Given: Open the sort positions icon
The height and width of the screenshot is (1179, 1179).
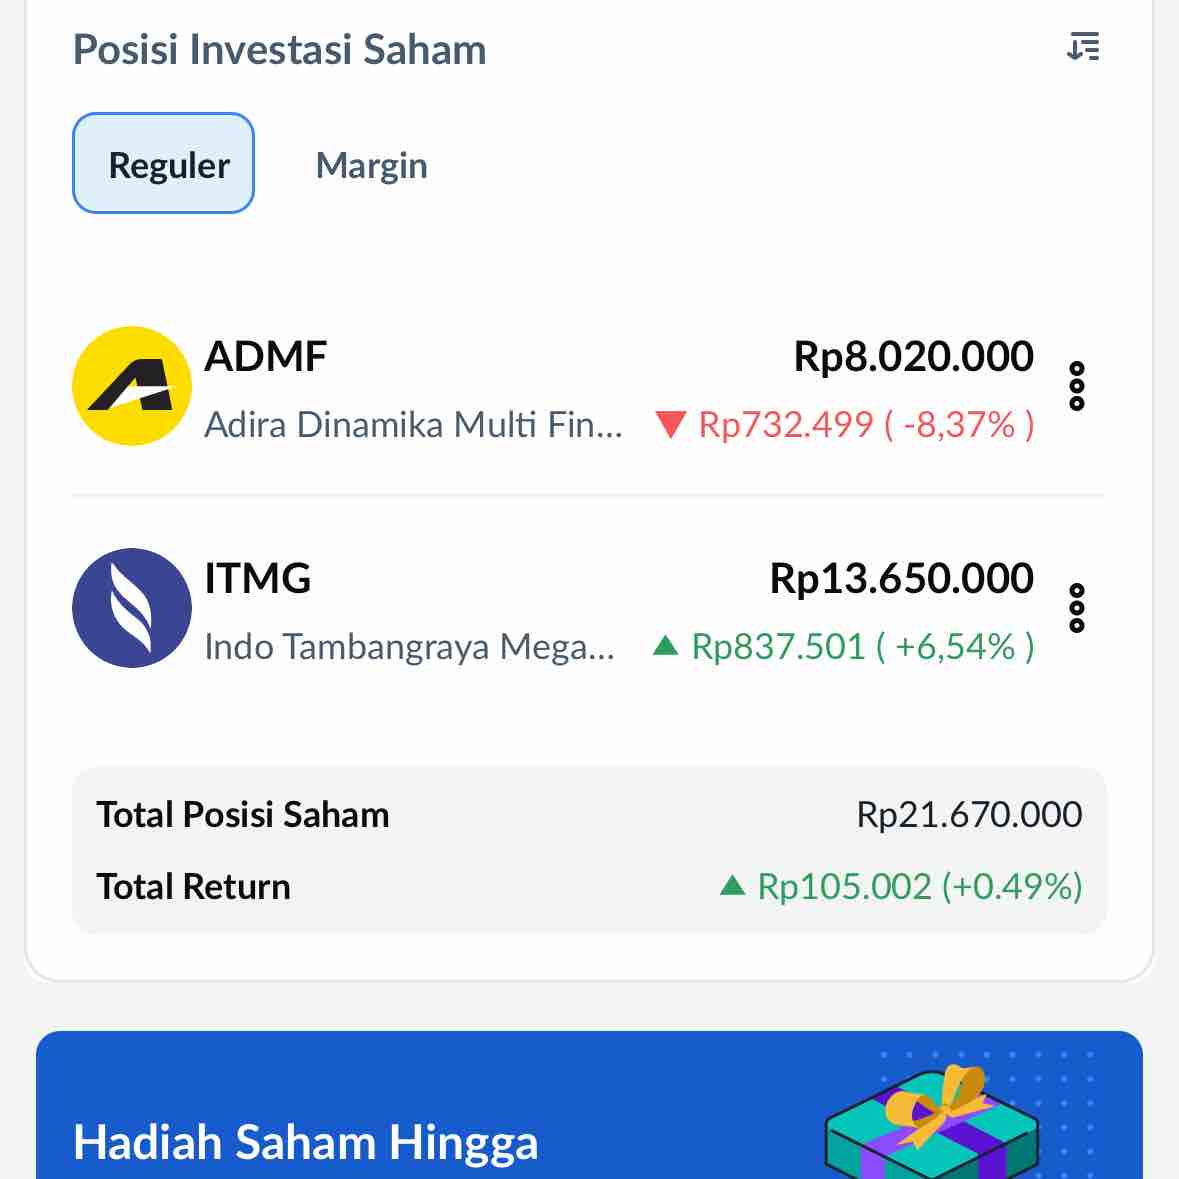Looking at the screenshot, I should click(x=1083, y=47).
